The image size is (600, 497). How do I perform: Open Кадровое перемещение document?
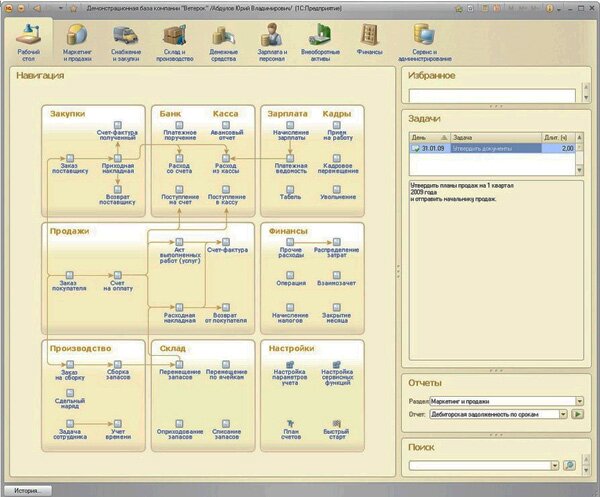pyautogui.click(x=337, y=164)
